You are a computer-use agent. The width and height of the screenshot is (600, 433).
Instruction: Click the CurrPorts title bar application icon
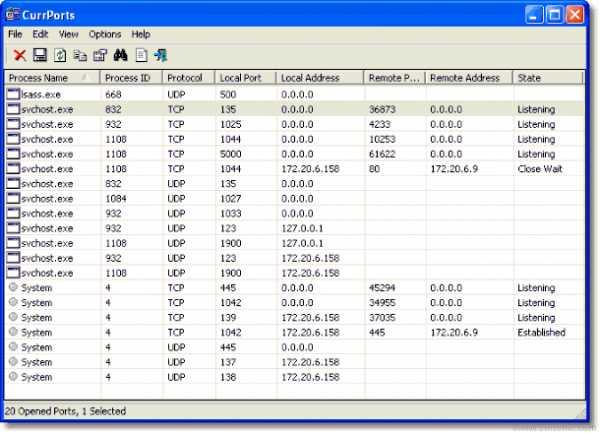(x=13, y=15)
